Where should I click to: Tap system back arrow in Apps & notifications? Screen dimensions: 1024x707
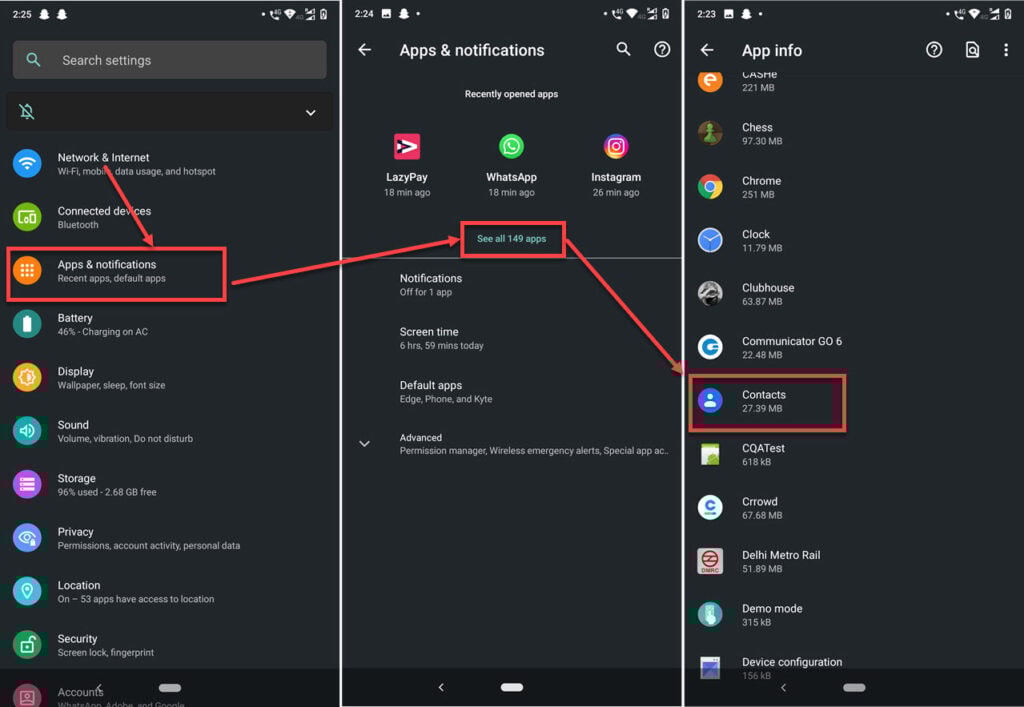coord(441,687)
